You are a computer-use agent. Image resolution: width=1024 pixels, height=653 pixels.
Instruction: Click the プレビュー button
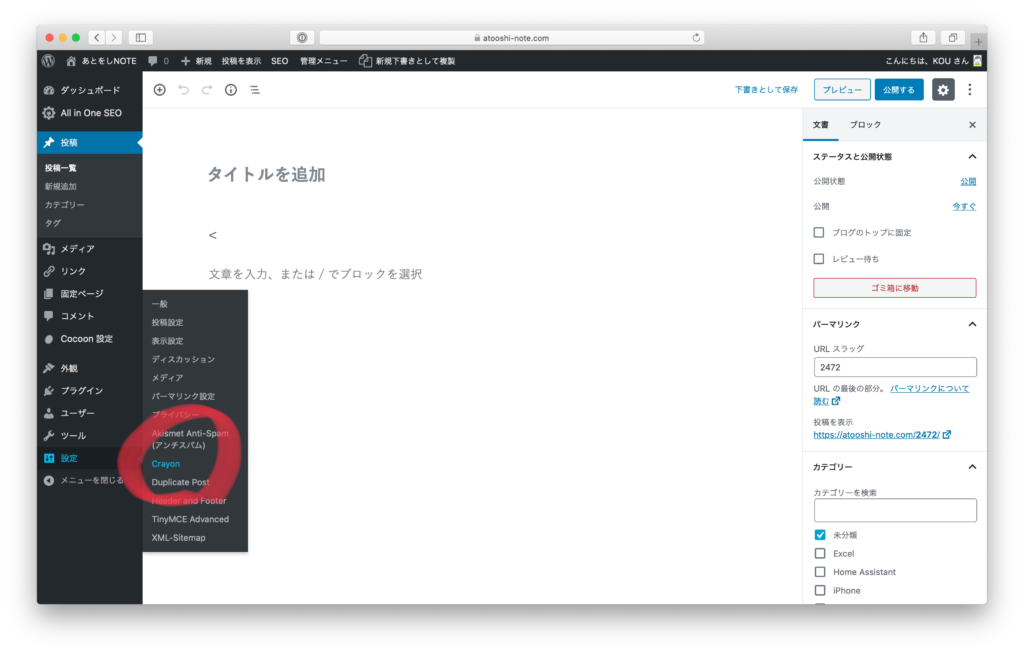pyautogui.click(x=842, y=90)
